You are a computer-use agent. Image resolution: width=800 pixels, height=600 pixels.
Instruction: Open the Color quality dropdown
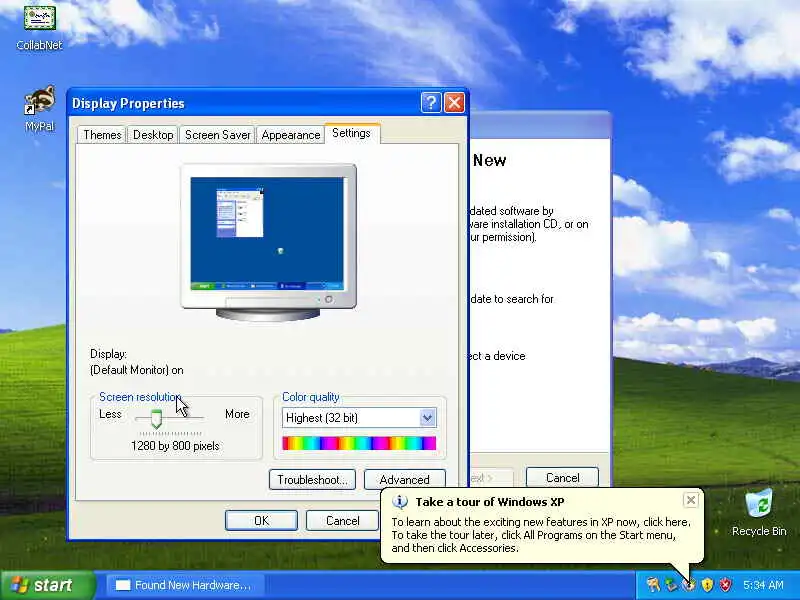point(359,418)
